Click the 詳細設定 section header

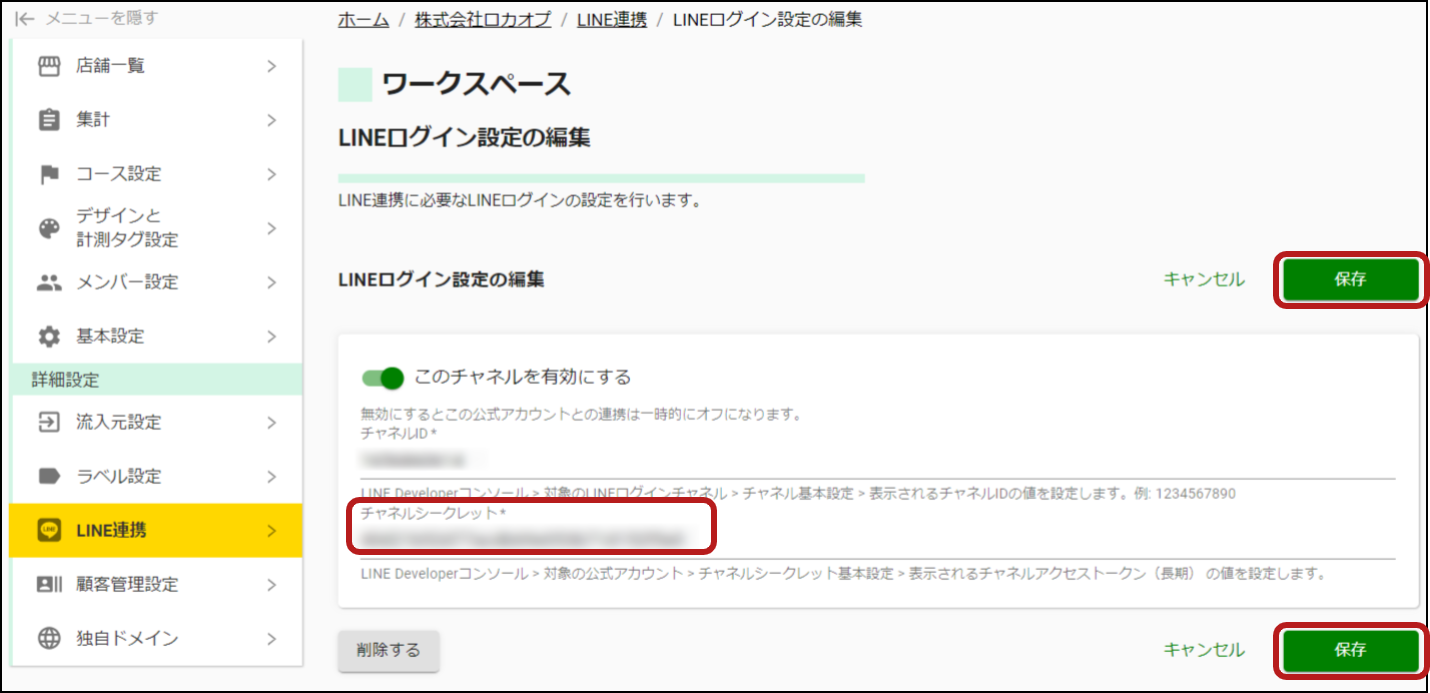(156, 380)
